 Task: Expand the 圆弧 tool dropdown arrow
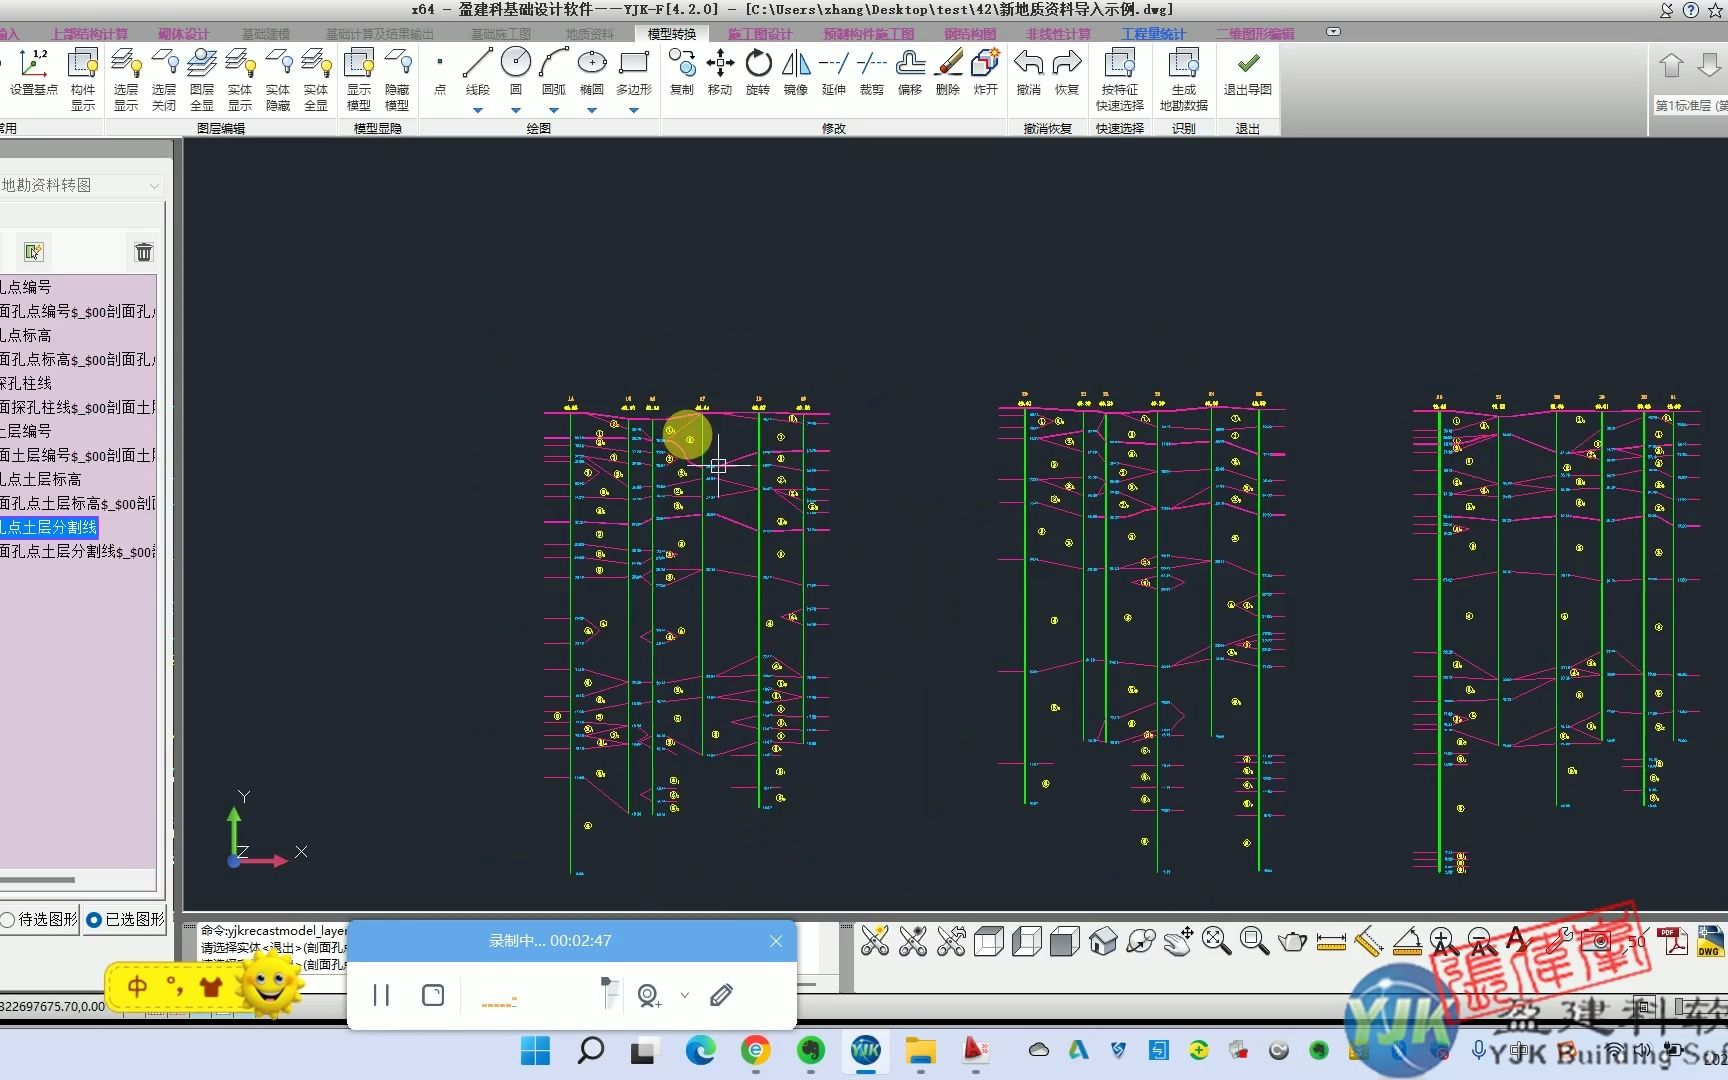click(x=554, y=110)
